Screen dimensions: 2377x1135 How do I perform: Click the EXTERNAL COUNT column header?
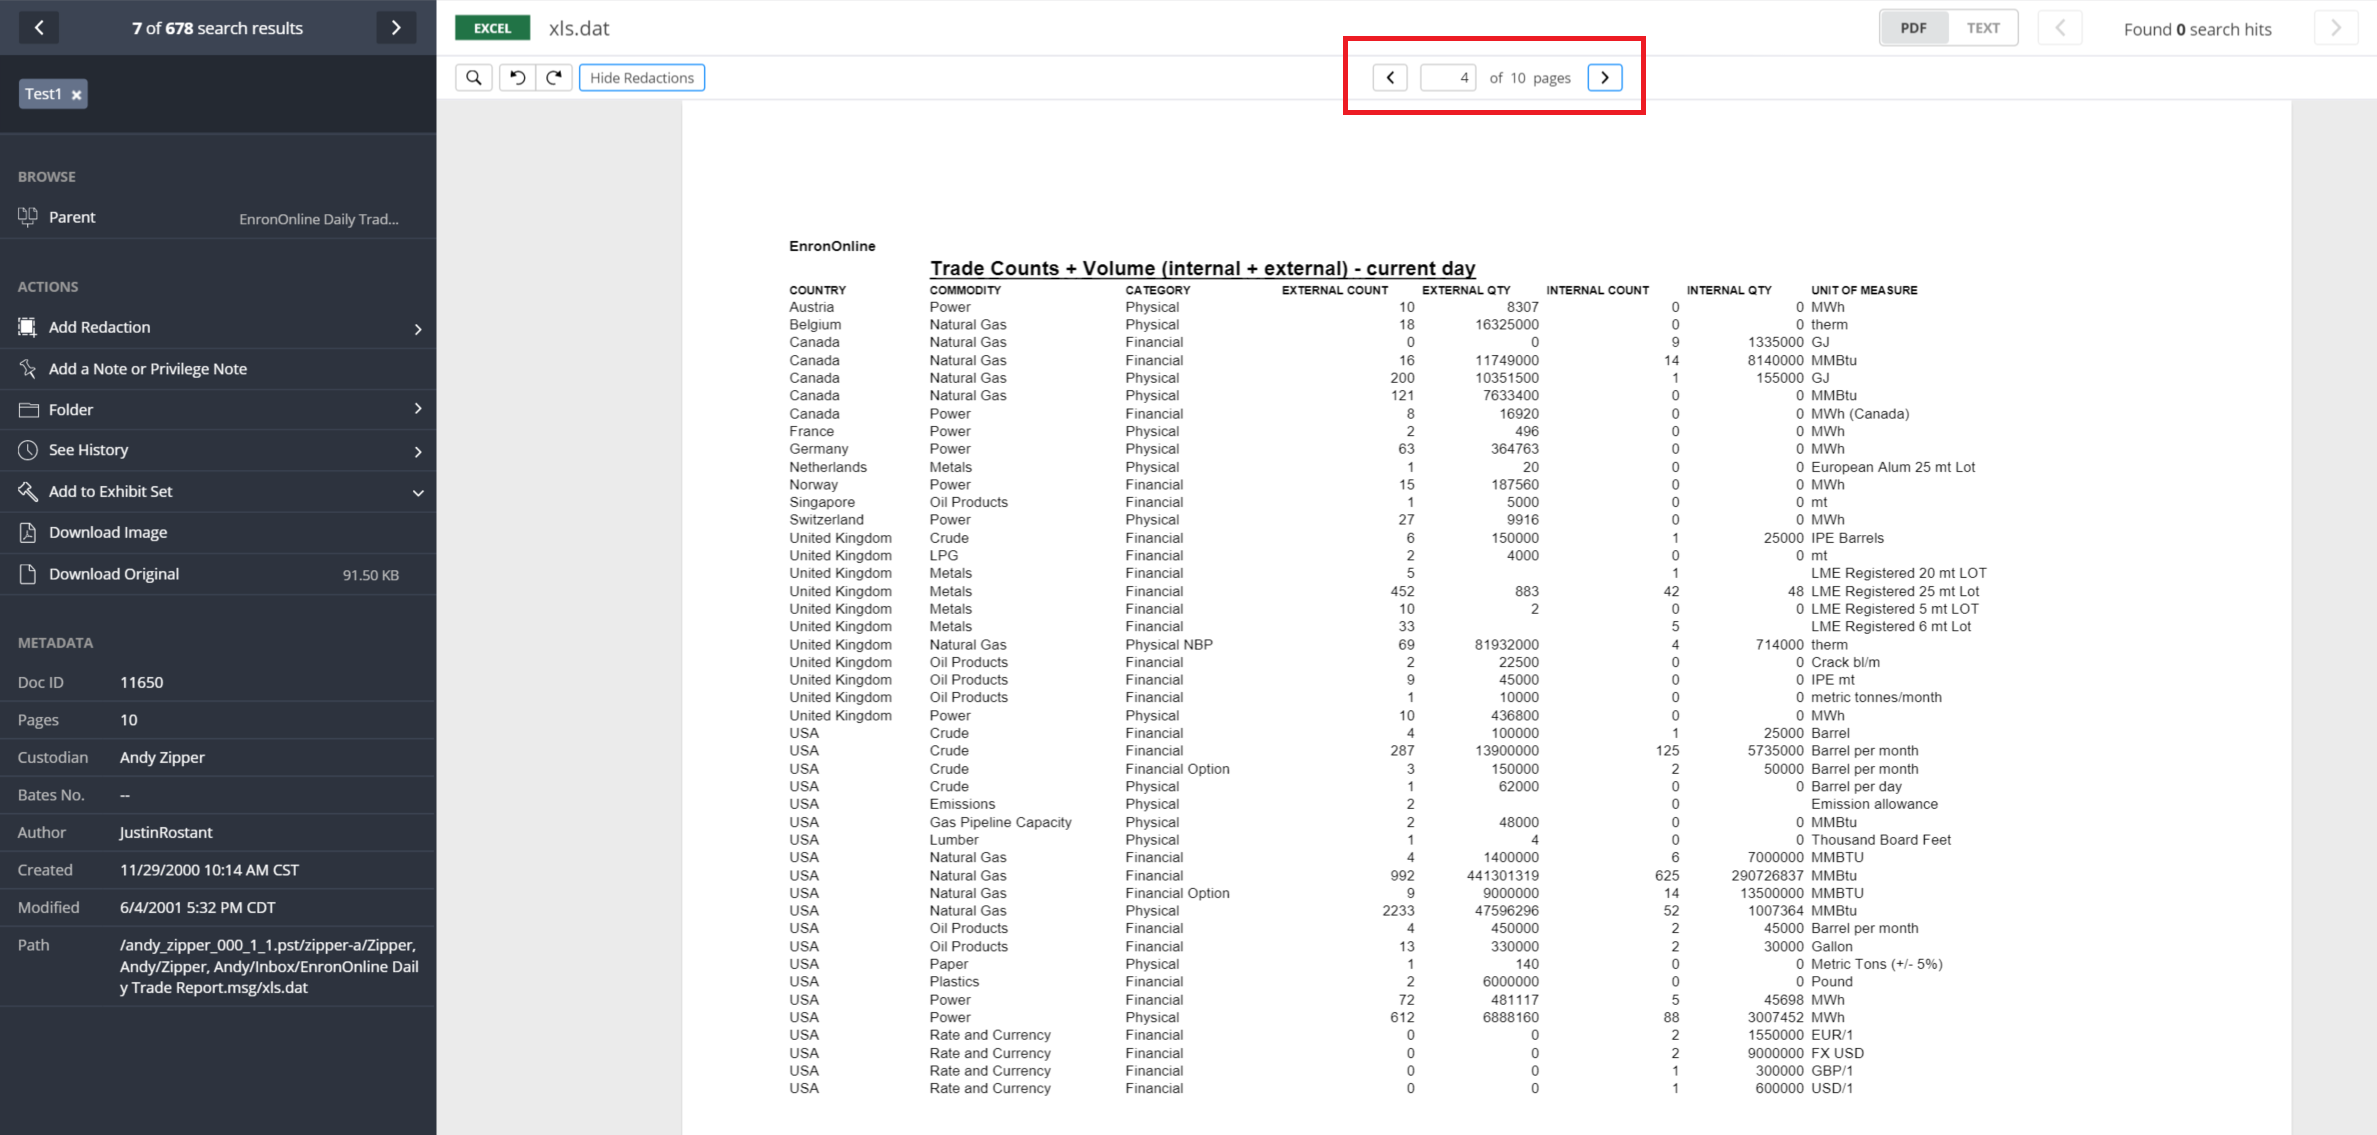(1335, 290)
